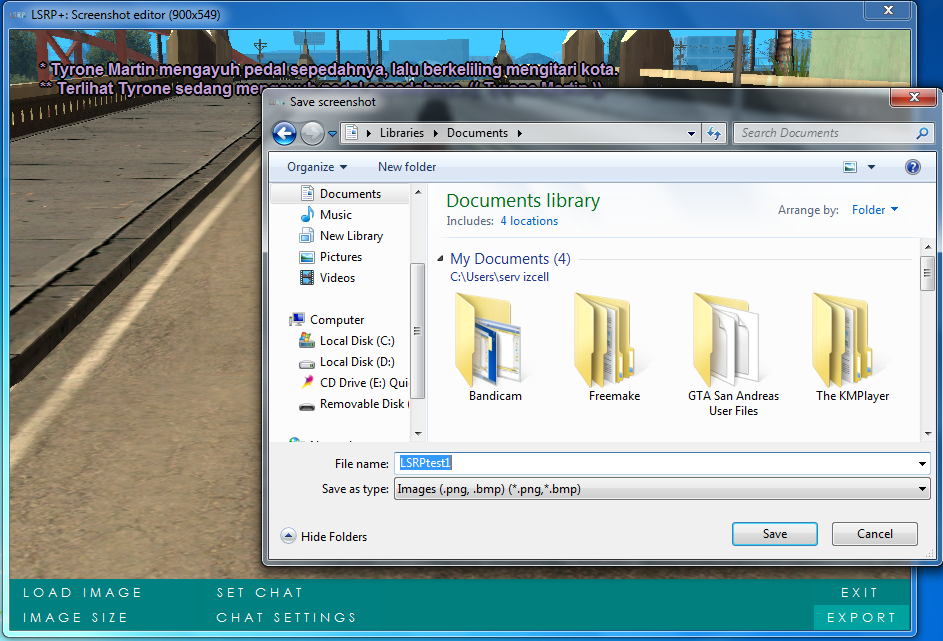Open the address bar previous locations dropdown
Screen dimensions: 943x641
(692, 133)
